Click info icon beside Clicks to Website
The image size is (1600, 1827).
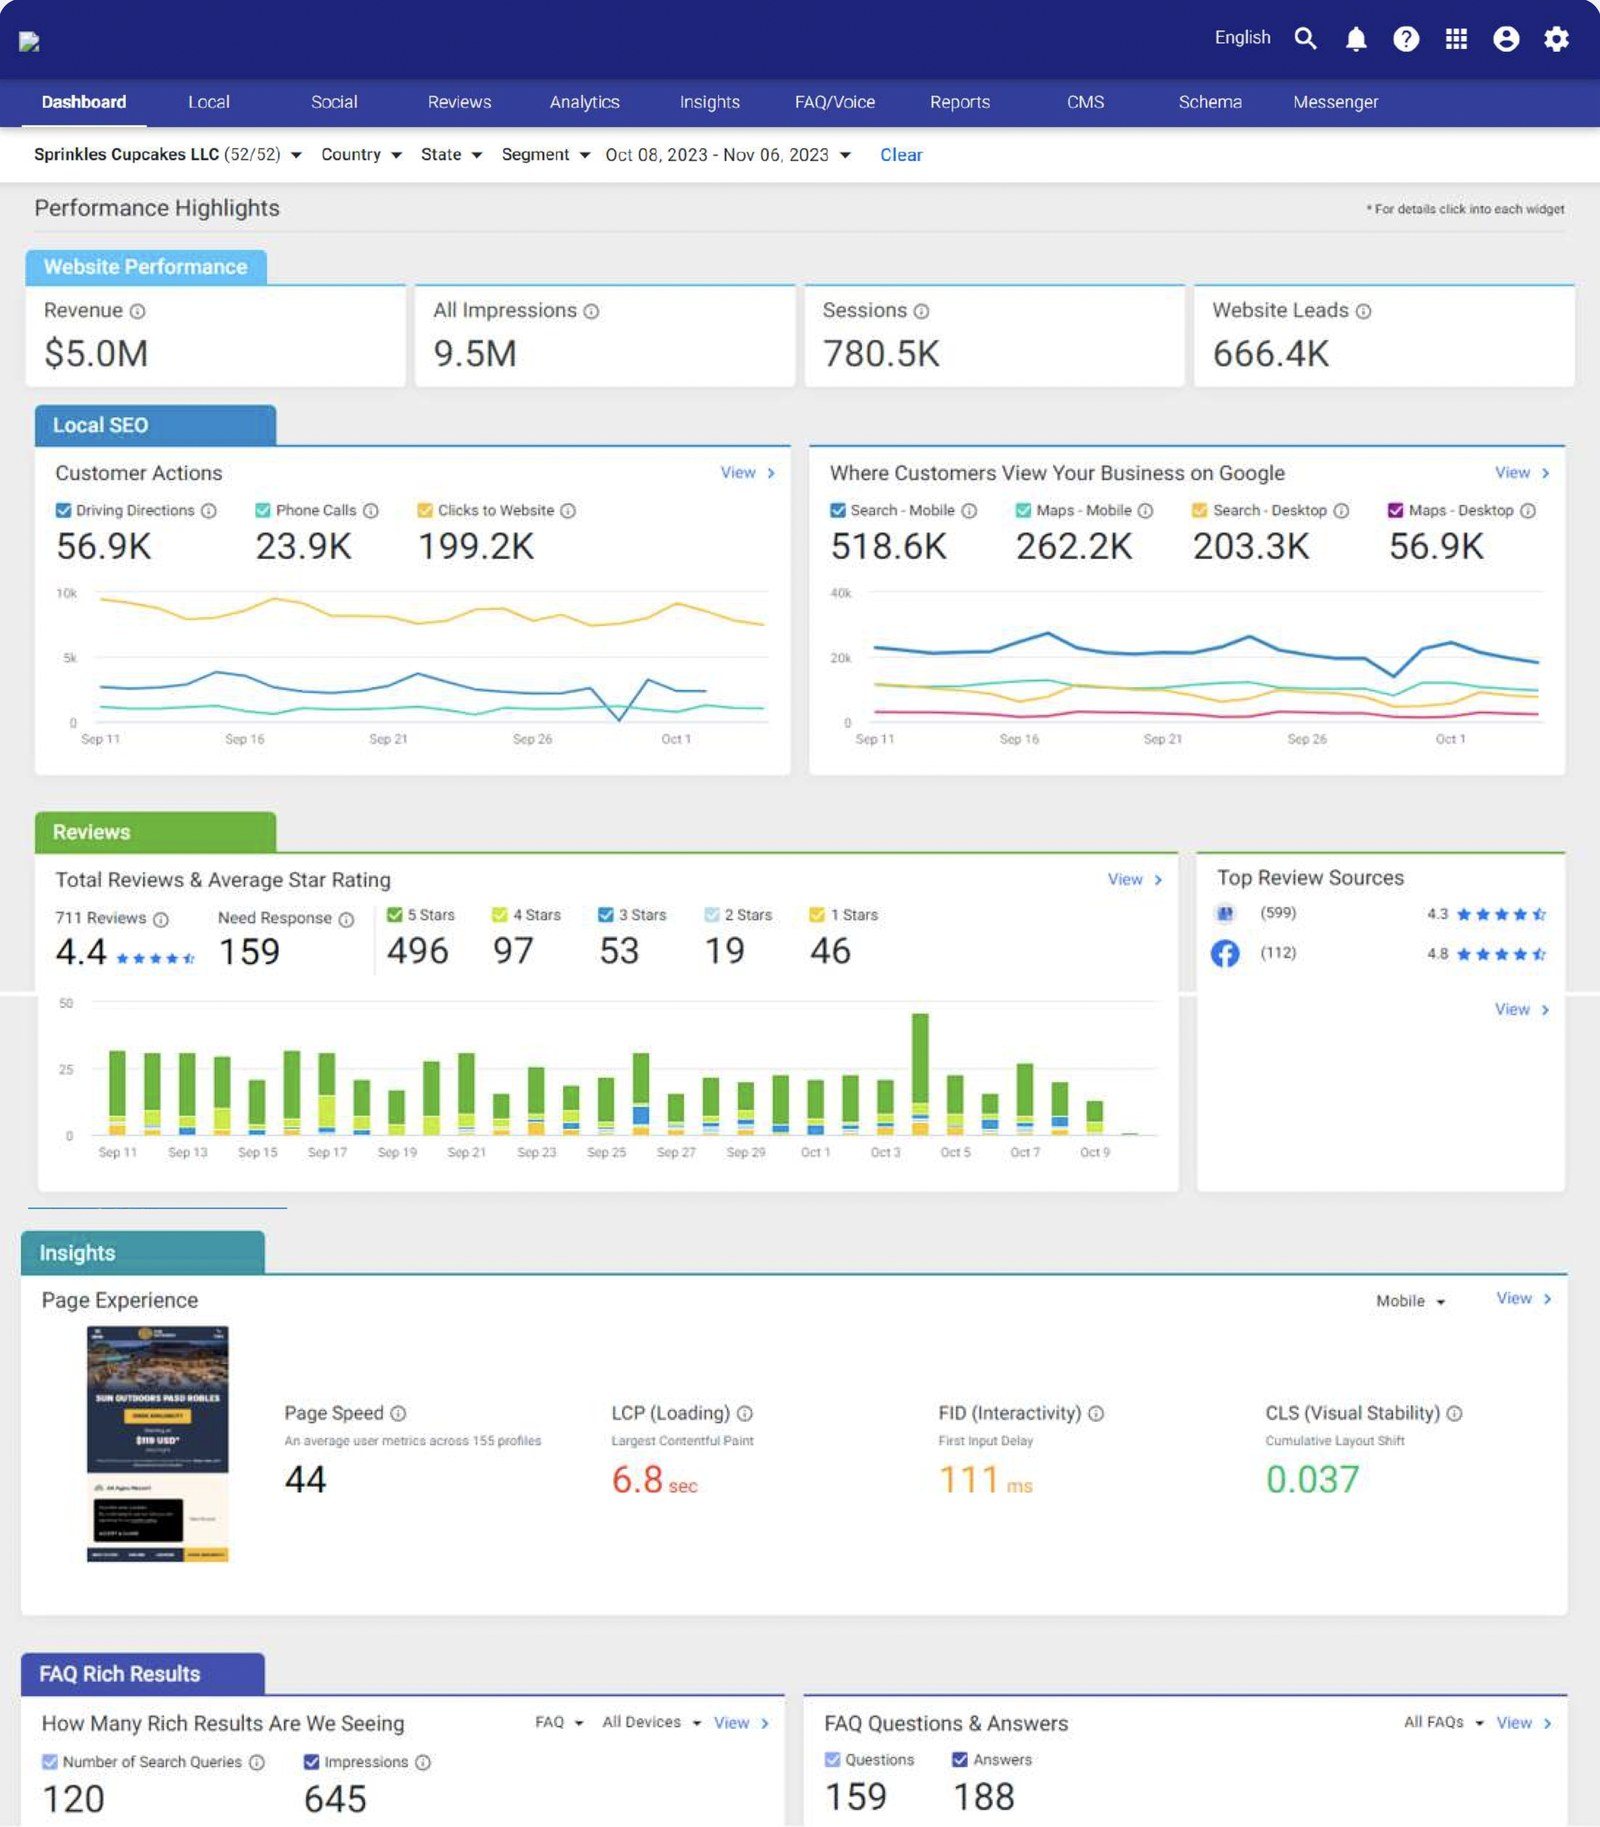pyautogui.click(x=568, y=511)
